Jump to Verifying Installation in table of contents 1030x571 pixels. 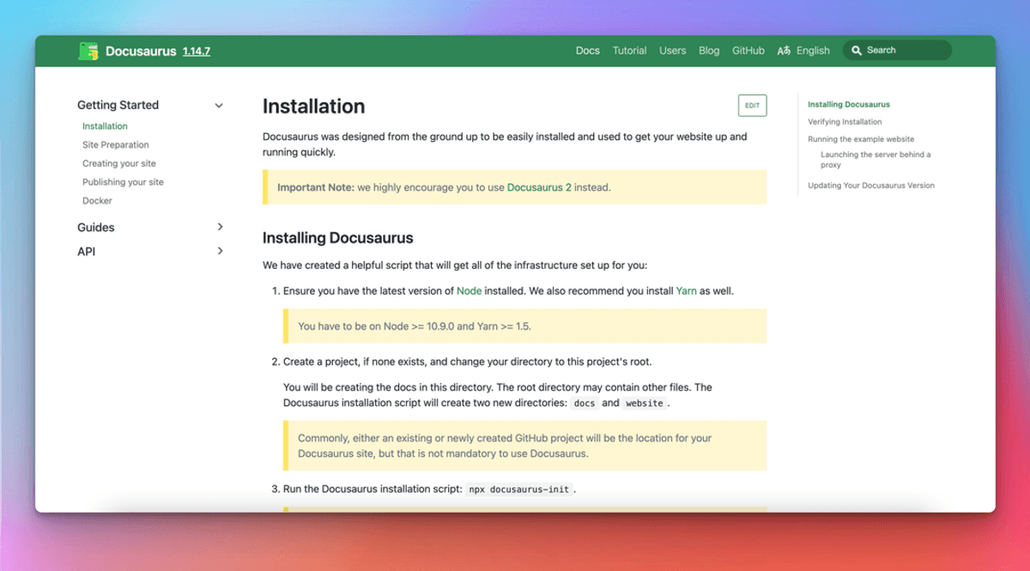pyautogui.click(x=844, y=122)
